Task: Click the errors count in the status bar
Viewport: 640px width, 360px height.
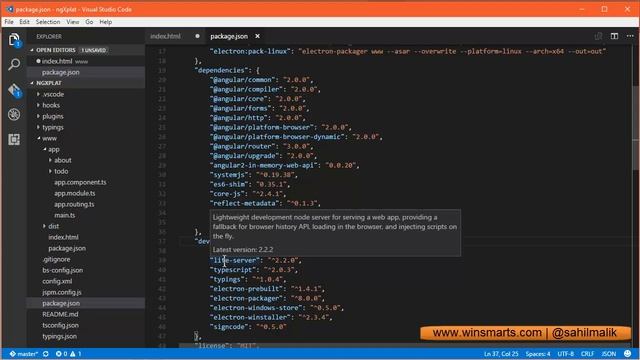Action: tap(61, 354)
